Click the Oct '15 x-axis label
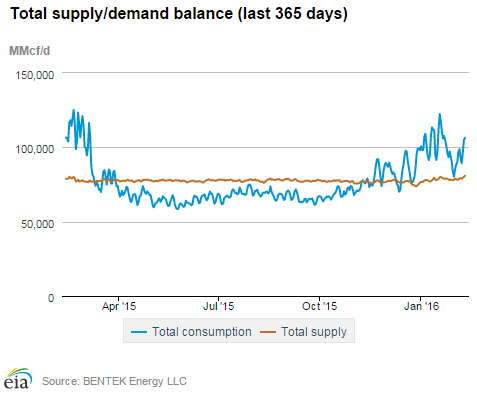 click(320, 306)
